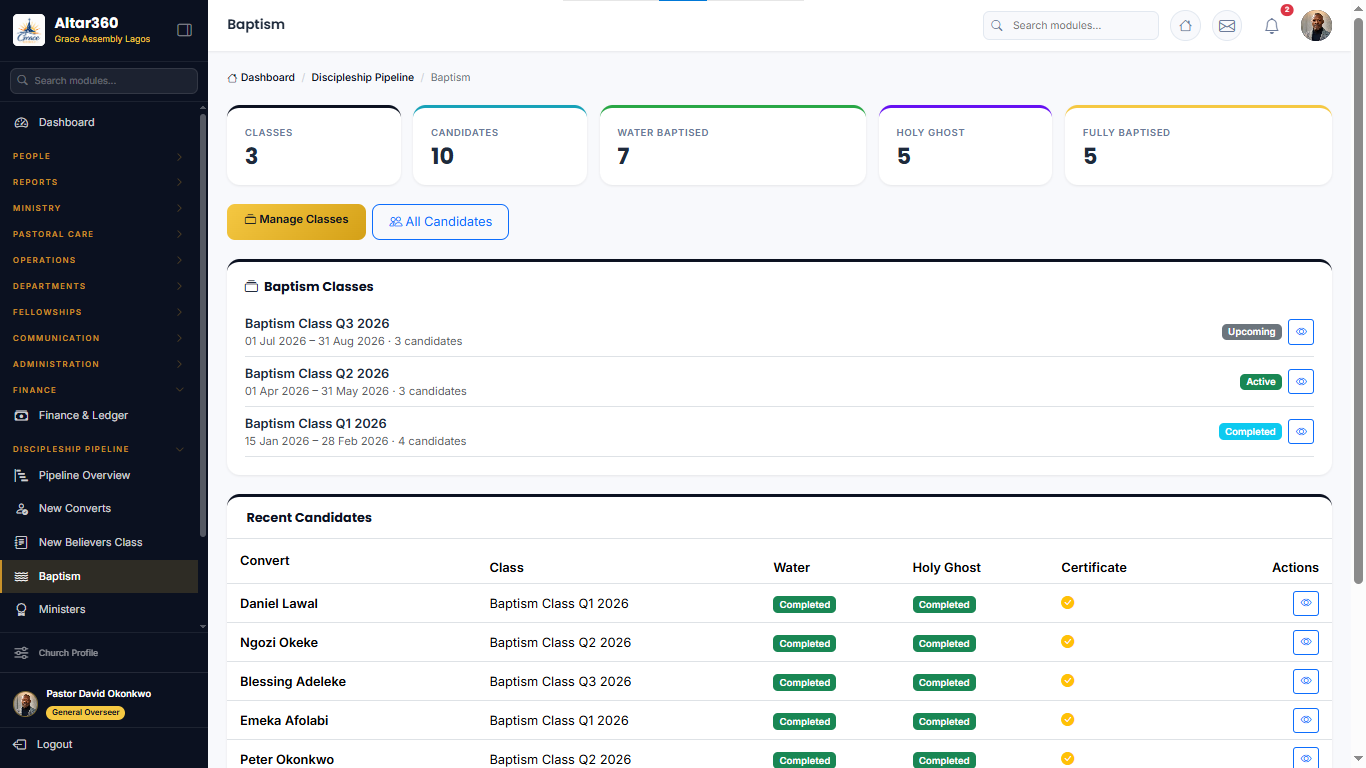Collapse the sidebar using the panel icon
Image resolution: width=1366 pixels, height=768 pixels.
tap(184, 30)
